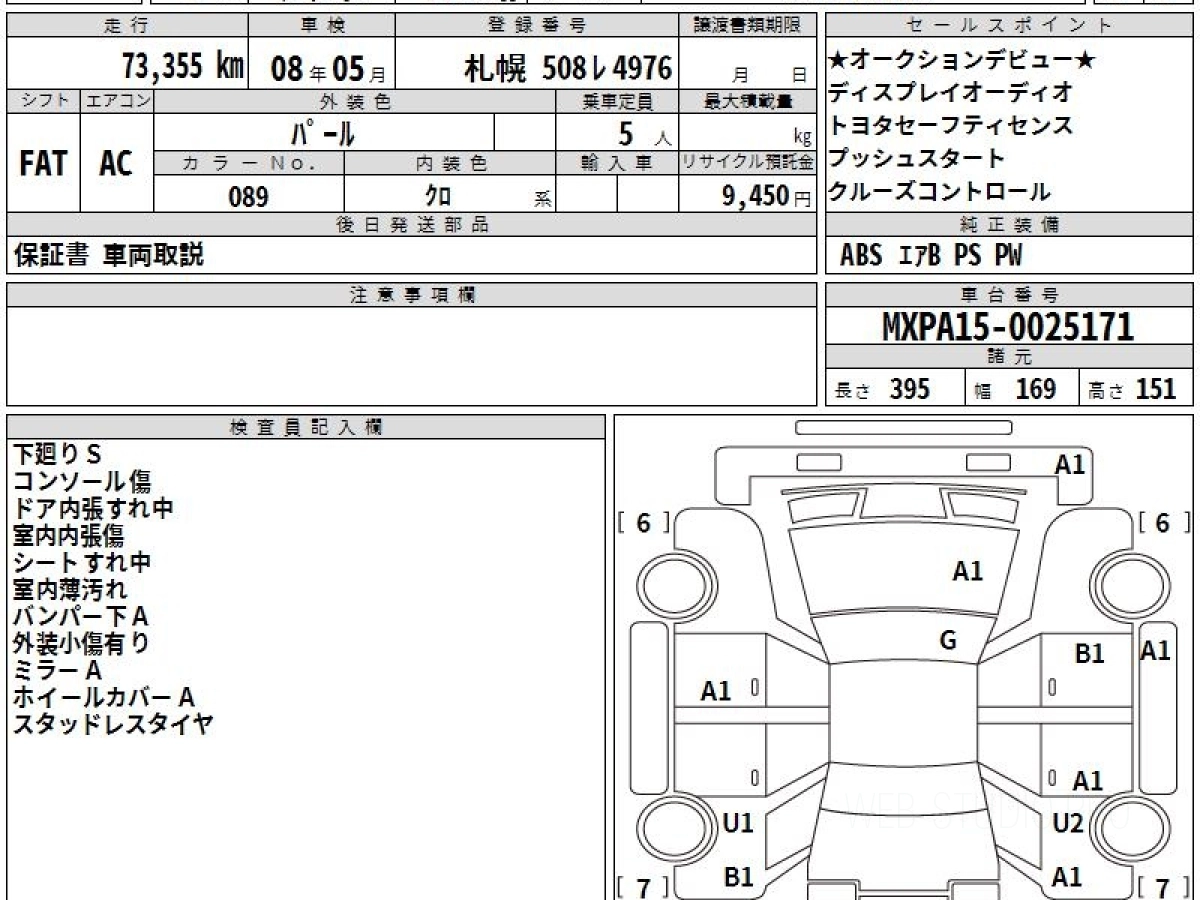Click the U1 mark near the lower-left wheel
1200x900 pixels.
[x=737, y=824]
